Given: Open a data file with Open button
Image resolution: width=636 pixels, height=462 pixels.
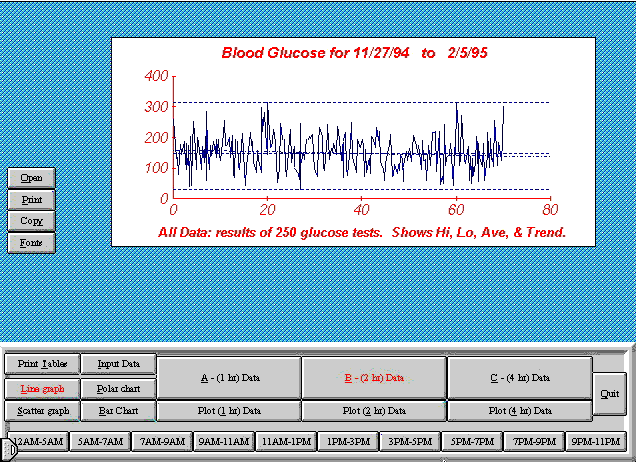Looking at the screenshot, I should click(31, 178).
